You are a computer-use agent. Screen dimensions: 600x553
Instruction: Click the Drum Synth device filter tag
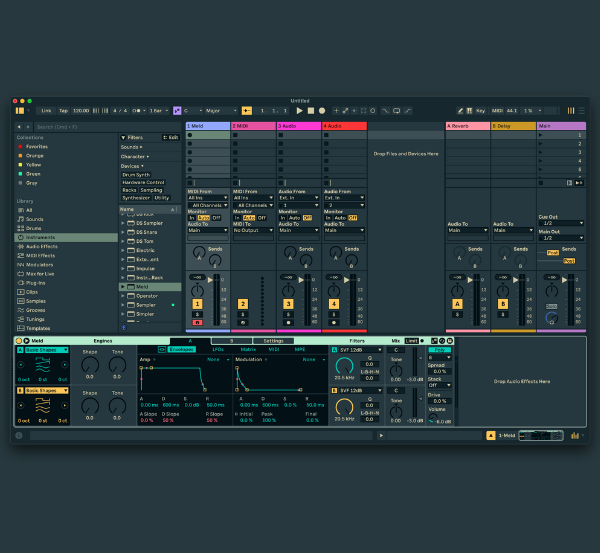136,175
